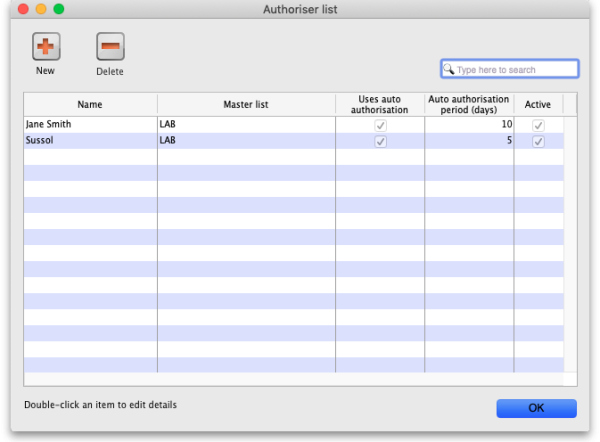The width and height of the screenshot is (600, 442).
Task: Close the Authoriser list window
Action: (x=13, y=9)
